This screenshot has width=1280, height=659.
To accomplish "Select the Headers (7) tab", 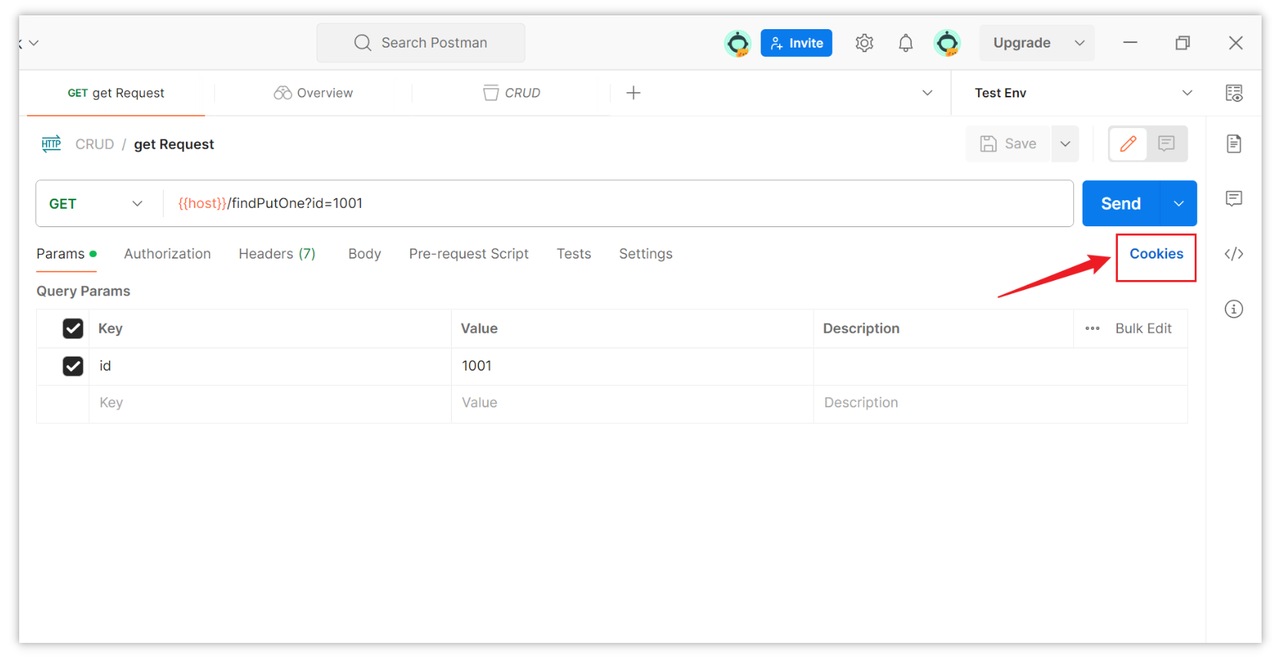I will (x=277, y=254).
